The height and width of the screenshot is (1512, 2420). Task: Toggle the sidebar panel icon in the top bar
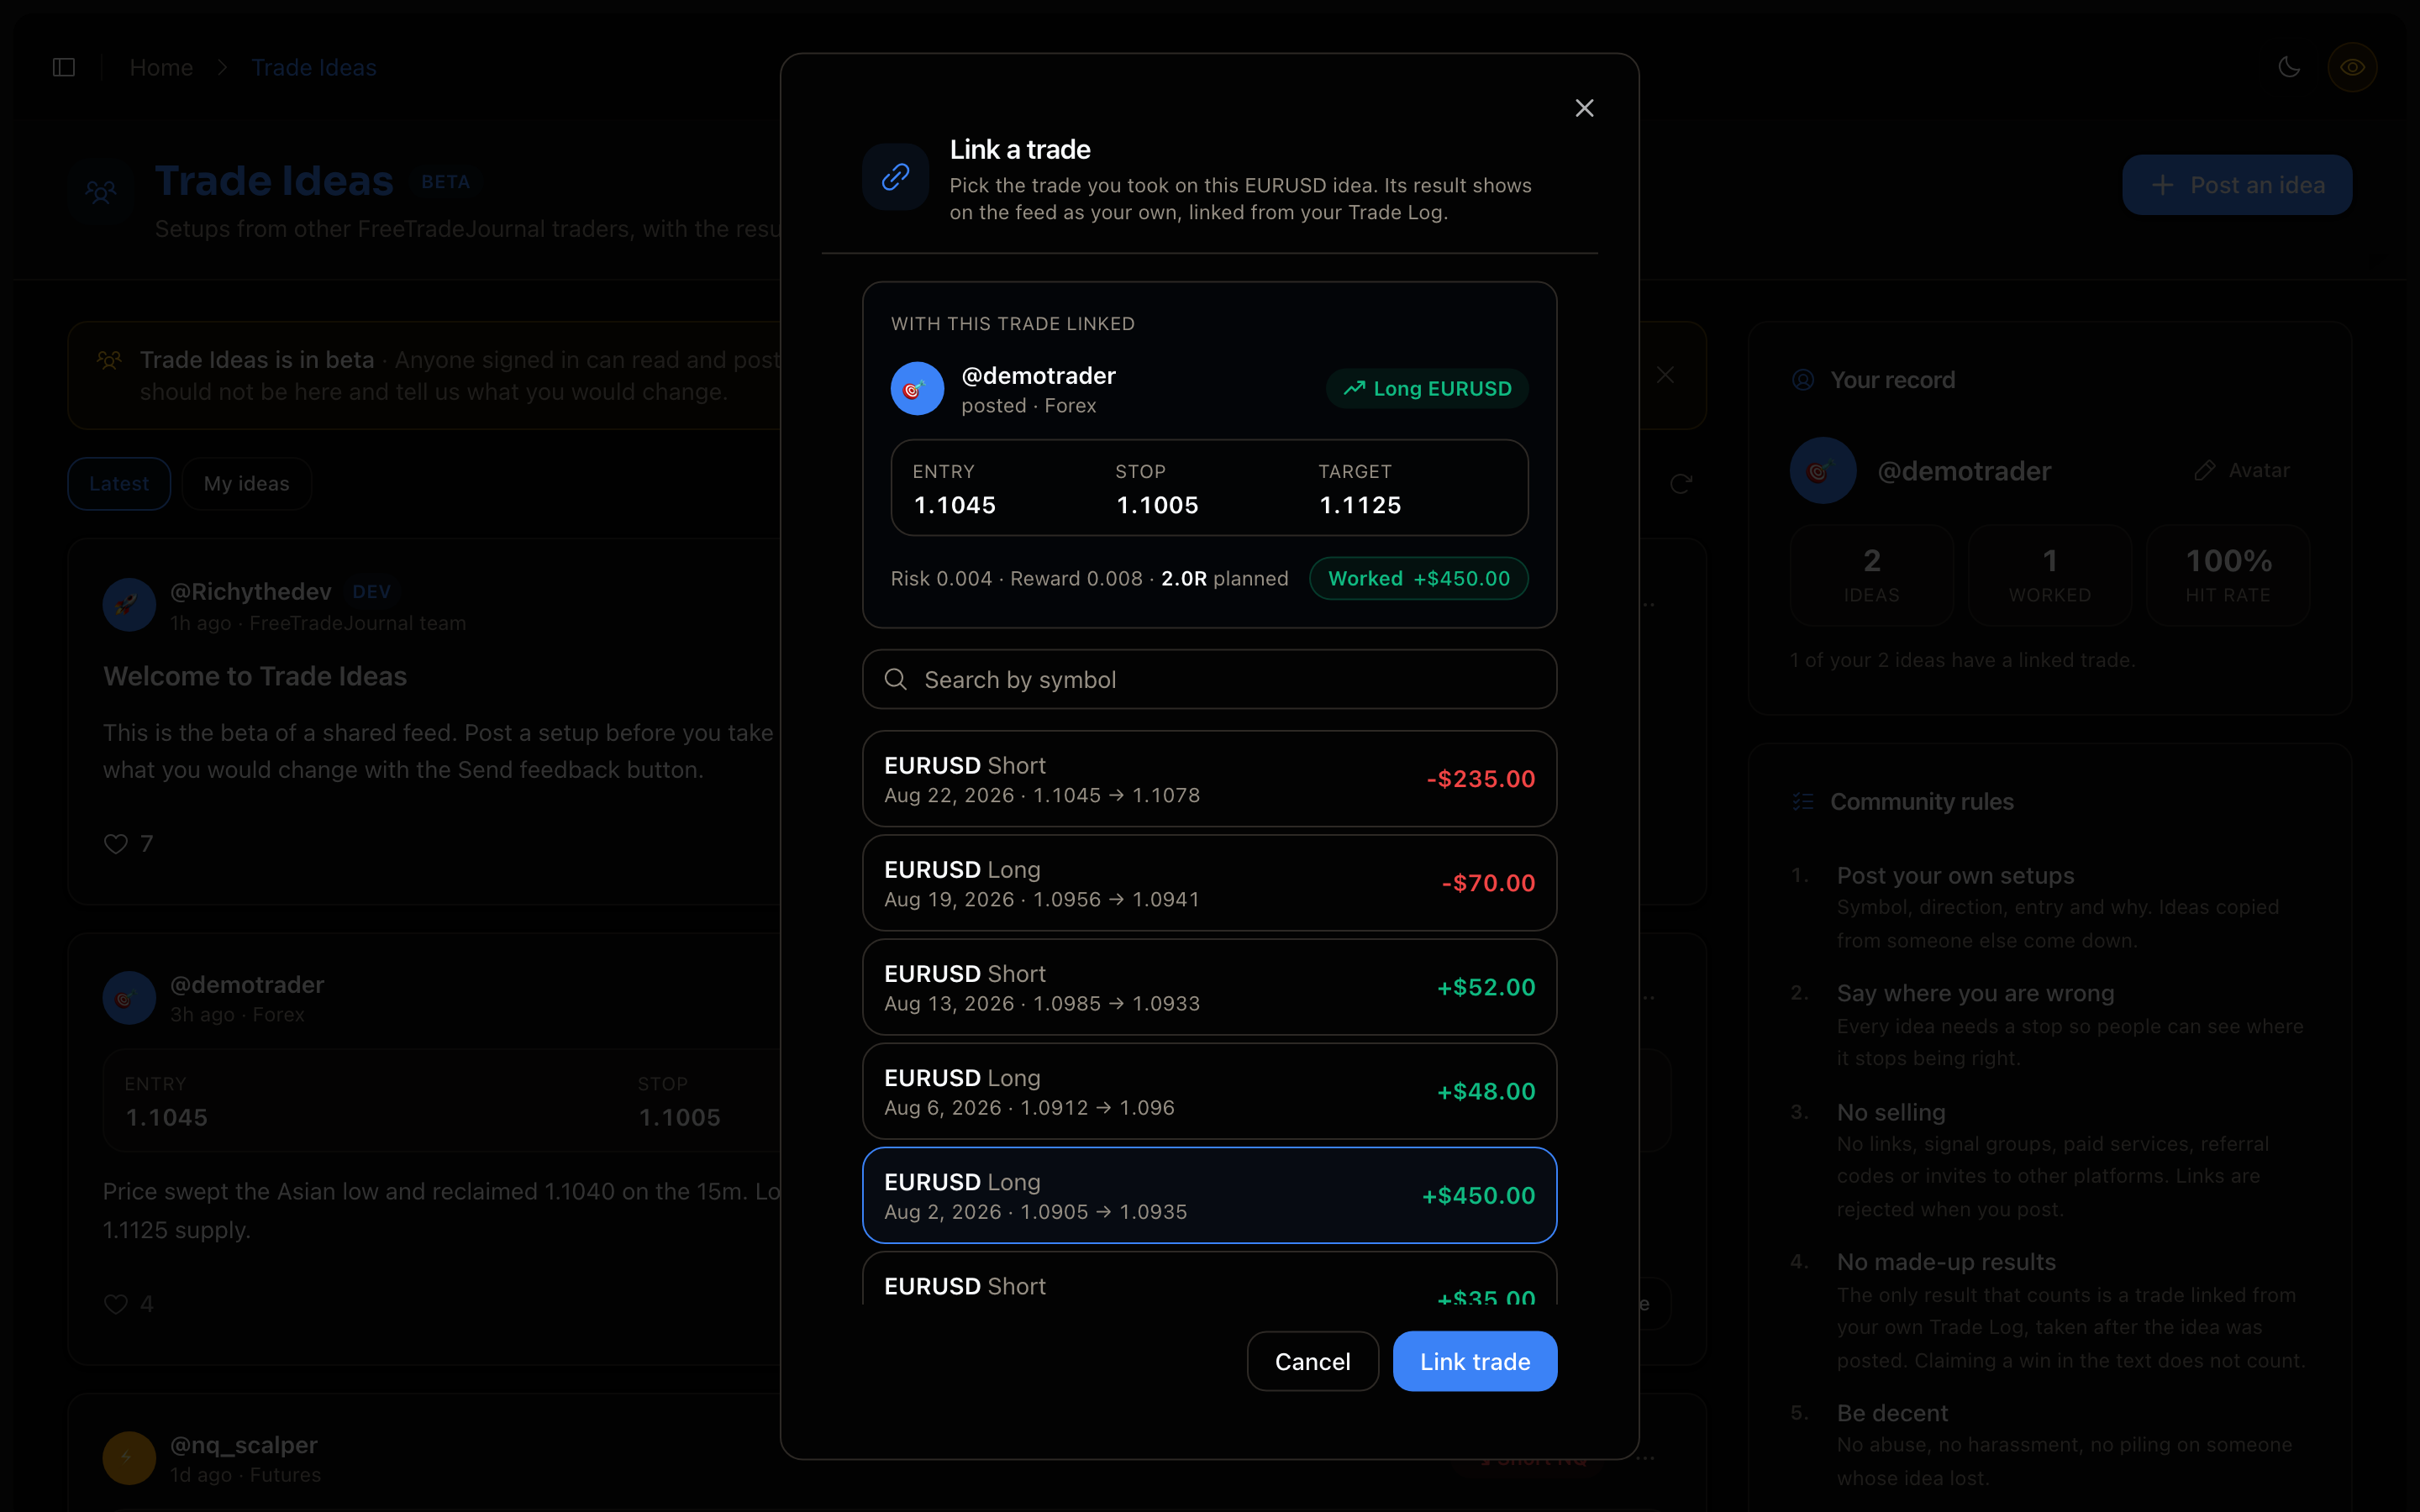point(64,67)
